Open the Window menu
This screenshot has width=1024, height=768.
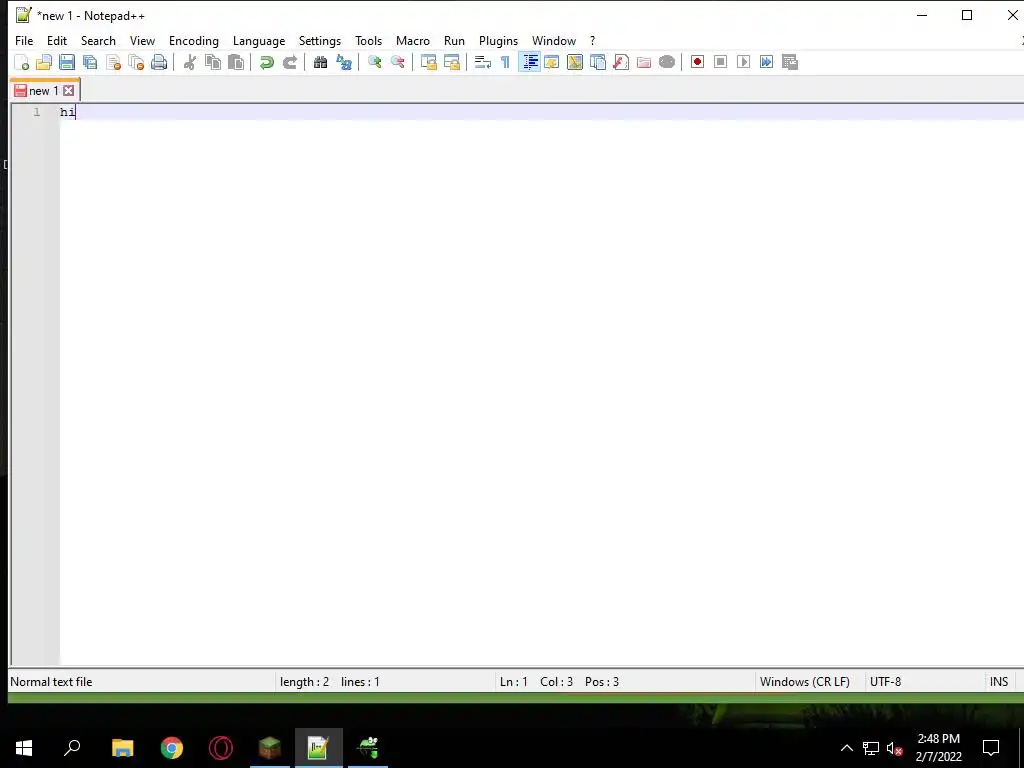pyautogui.click(x=554, y=40)
